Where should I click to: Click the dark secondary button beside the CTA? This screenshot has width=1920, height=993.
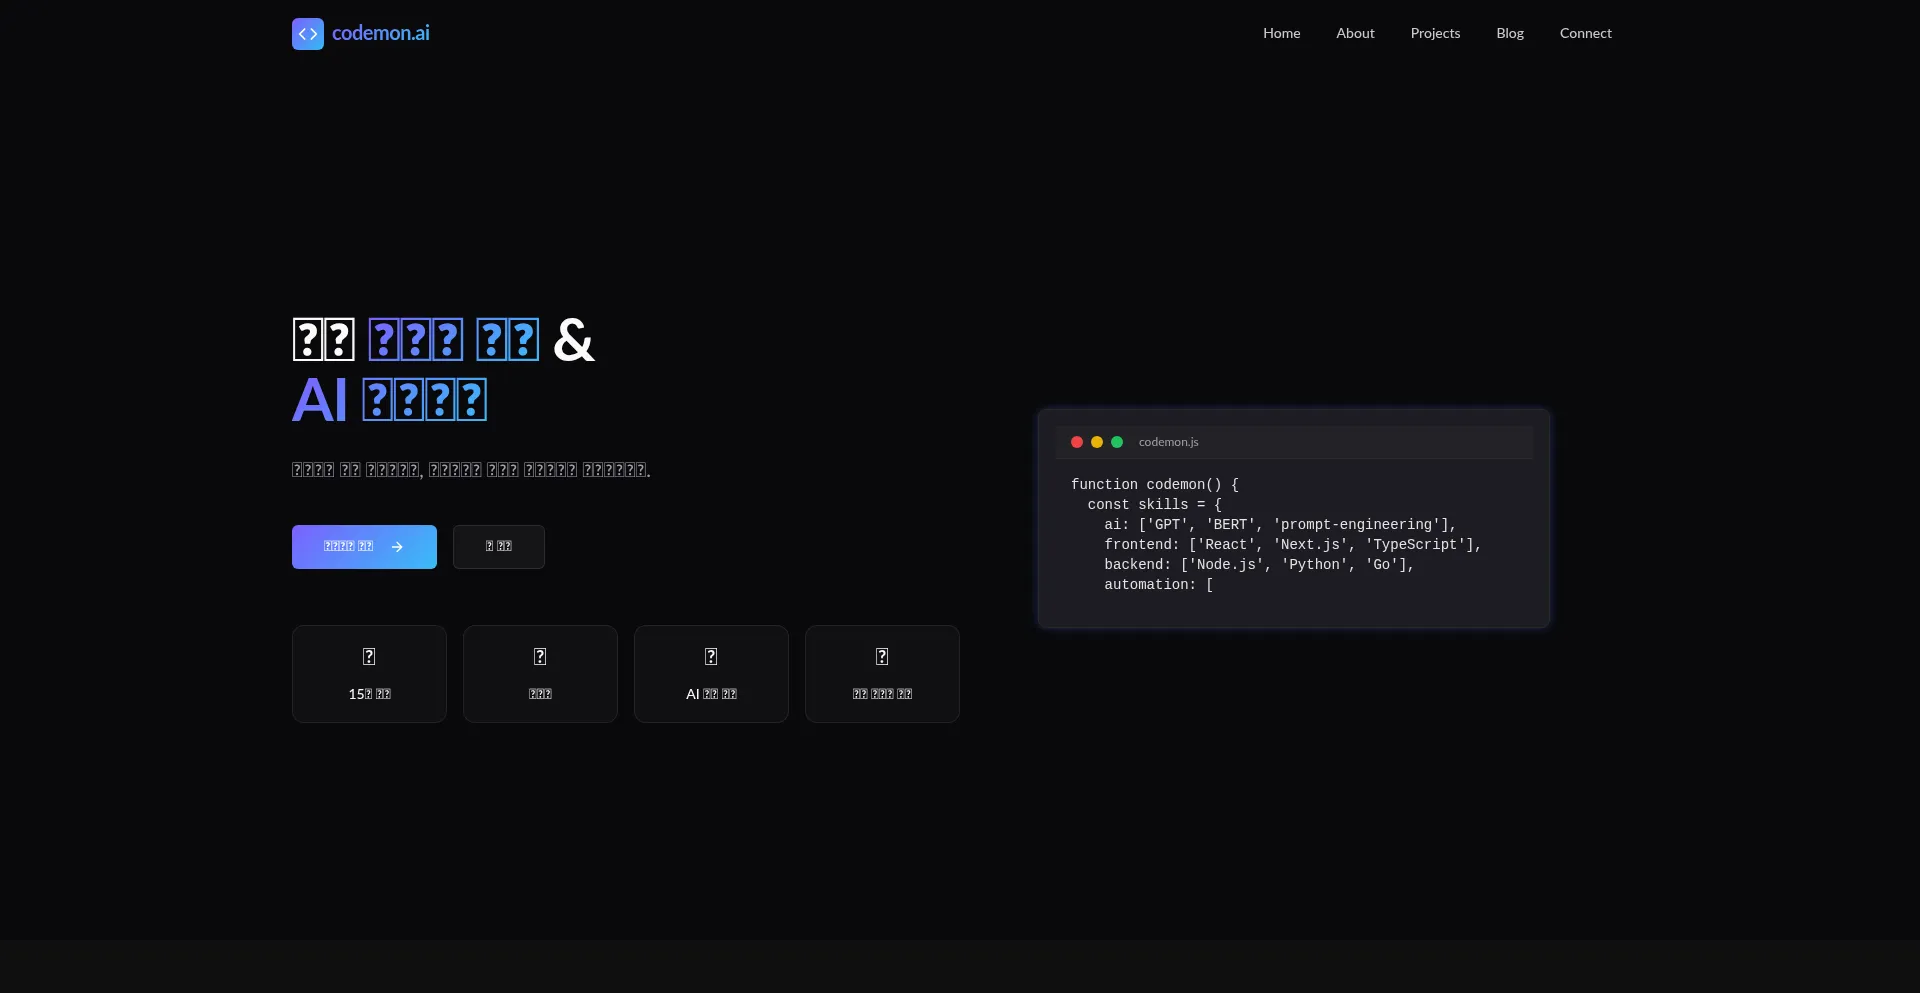click(498, 547)
